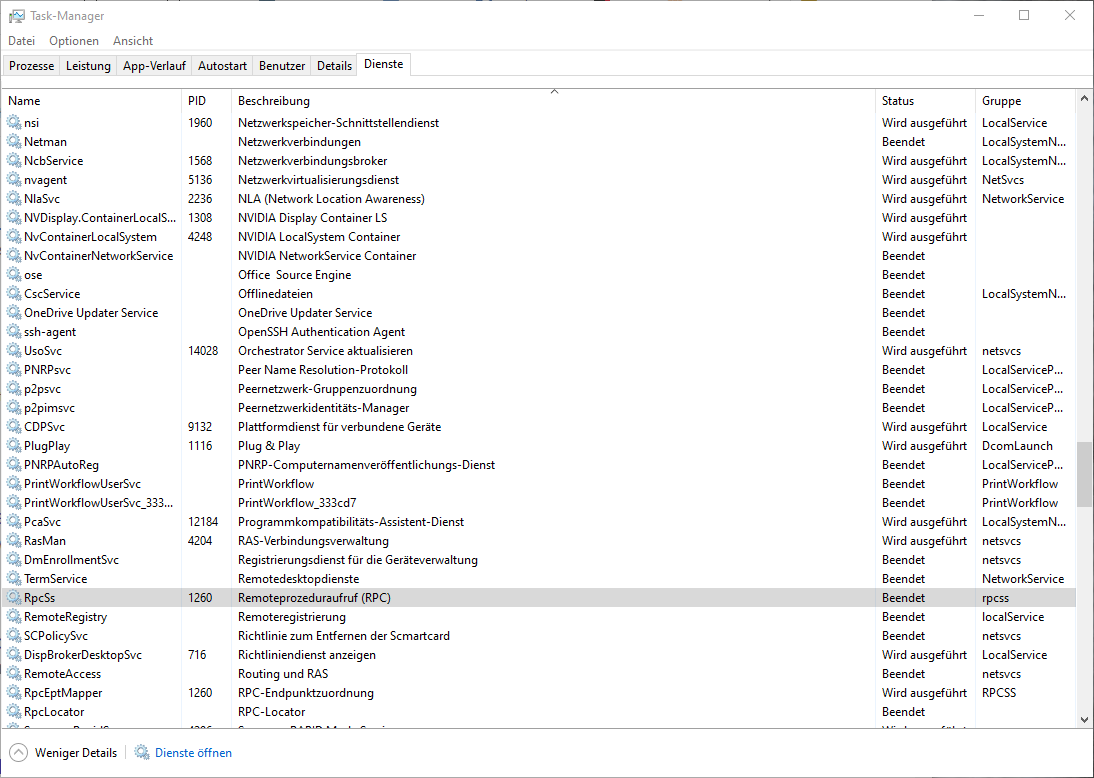The width and height of the screenshot is (1094, 778).
Task: Click the group value DcomLaunch
Action: 1017,445
